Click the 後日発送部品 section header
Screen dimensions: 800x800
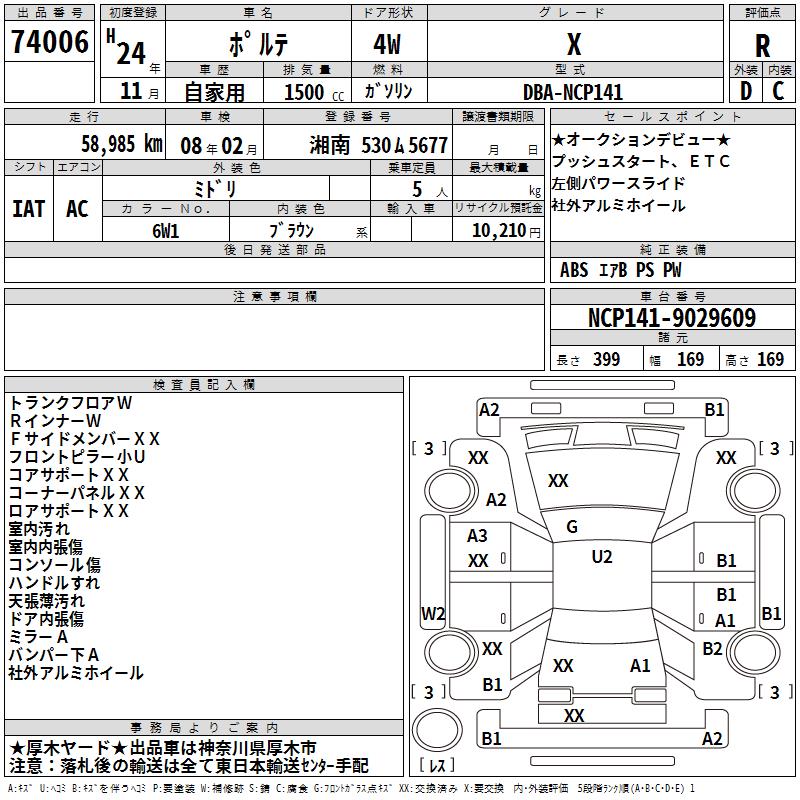point(274,249)
